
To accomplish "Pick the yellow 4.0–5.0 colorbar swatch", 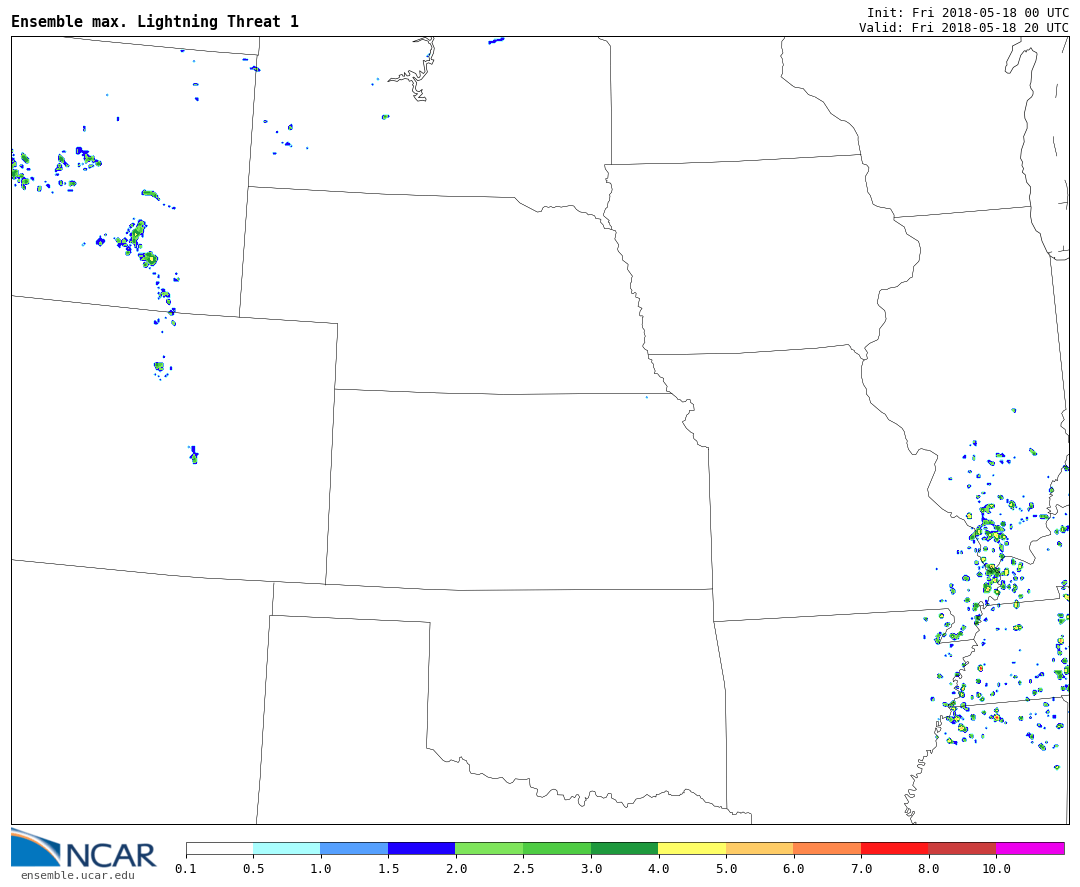I will pyautogui.click(x=692, y=848).
